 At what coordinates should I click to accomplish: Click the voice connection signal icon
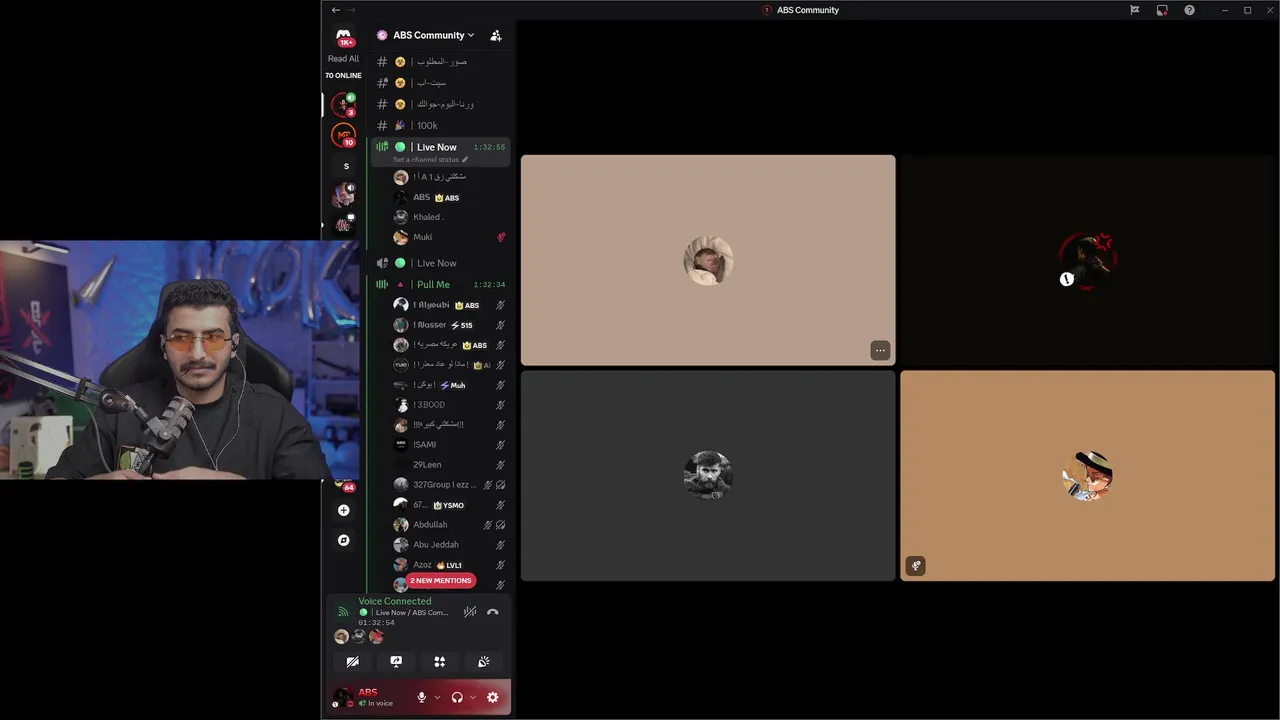[343, 612]
